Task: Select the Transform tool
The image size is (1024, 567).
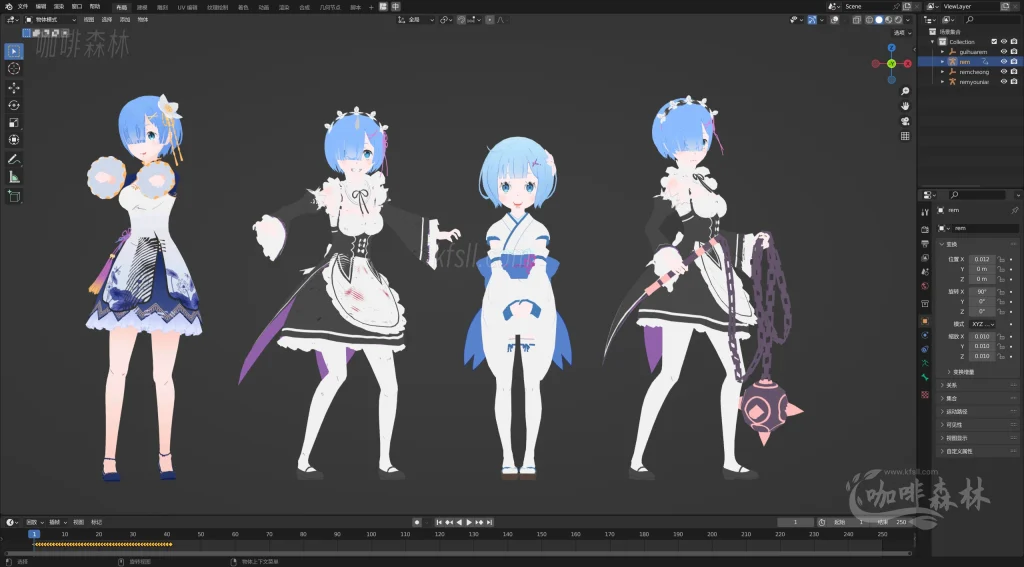Action: click(14, 140)
